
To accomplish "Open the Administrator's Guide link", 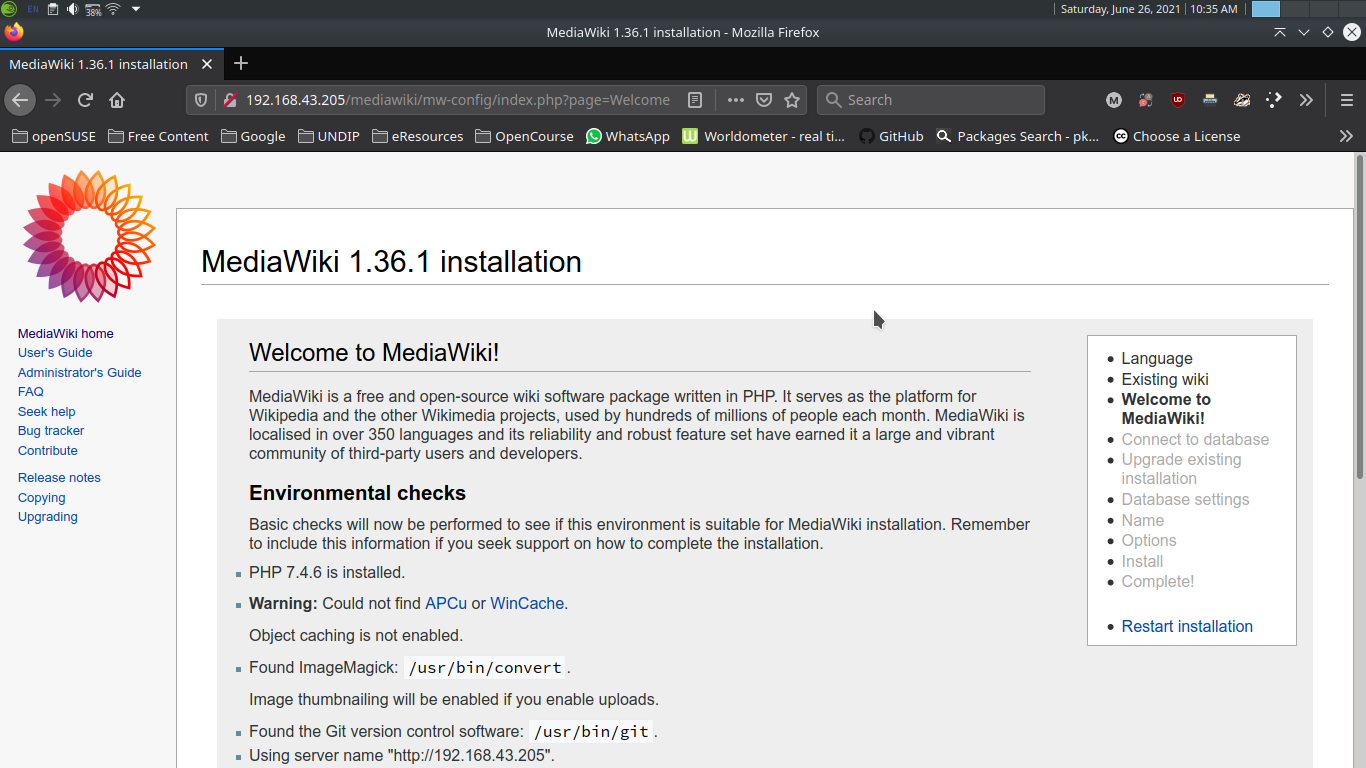I will pos(80,373).
